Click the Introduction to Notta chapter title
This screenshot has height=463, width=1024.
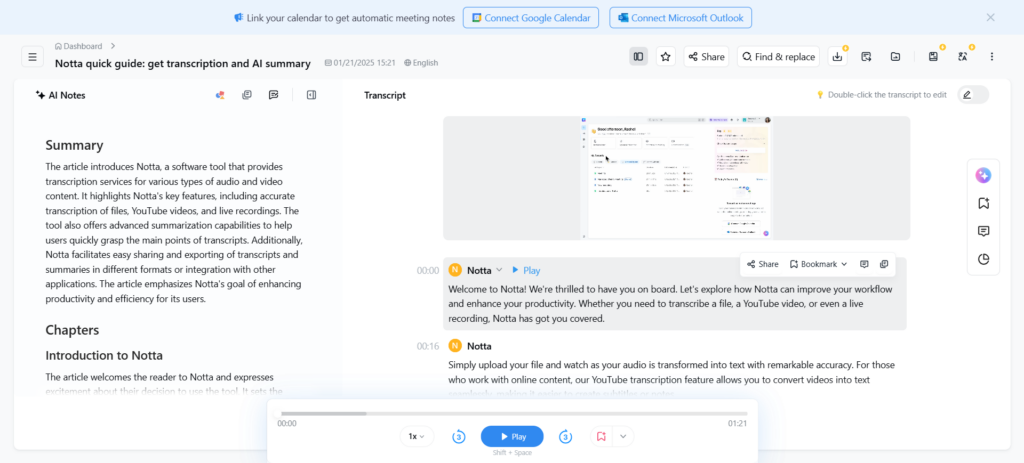click(x=104, y=355)
